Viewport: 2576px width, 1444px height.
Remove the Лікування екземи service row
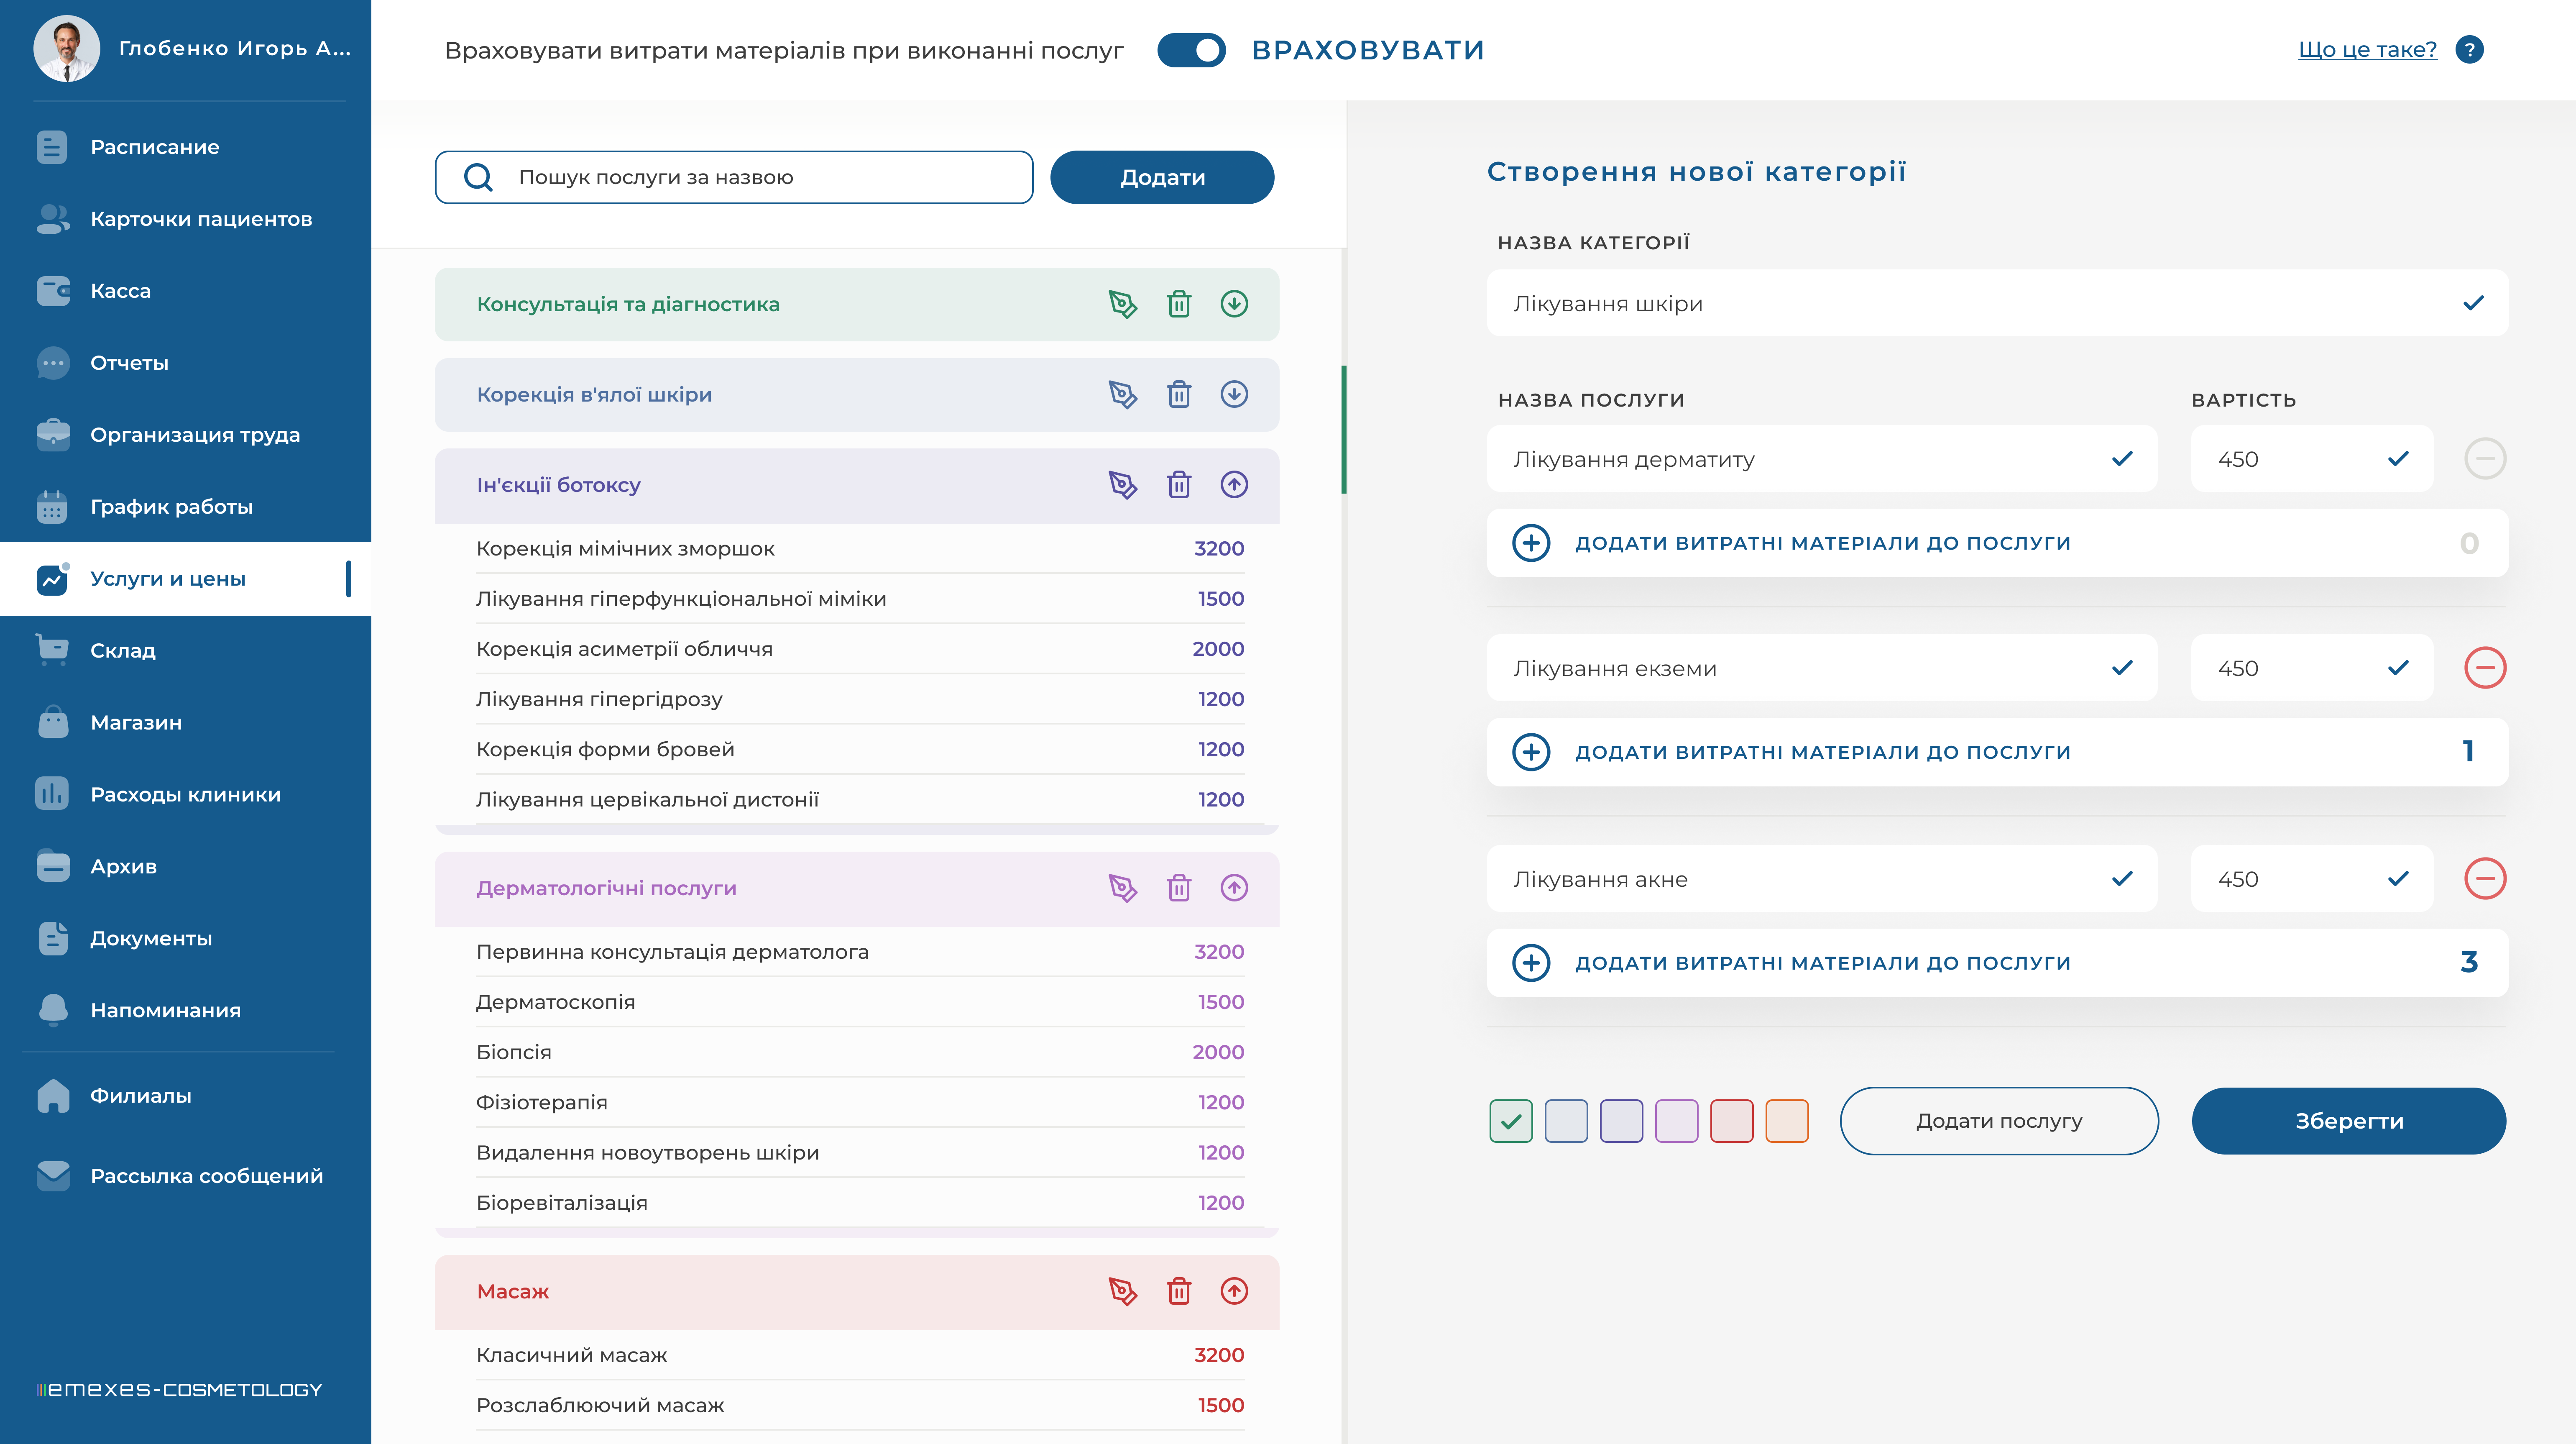(x=2484, y=668)
